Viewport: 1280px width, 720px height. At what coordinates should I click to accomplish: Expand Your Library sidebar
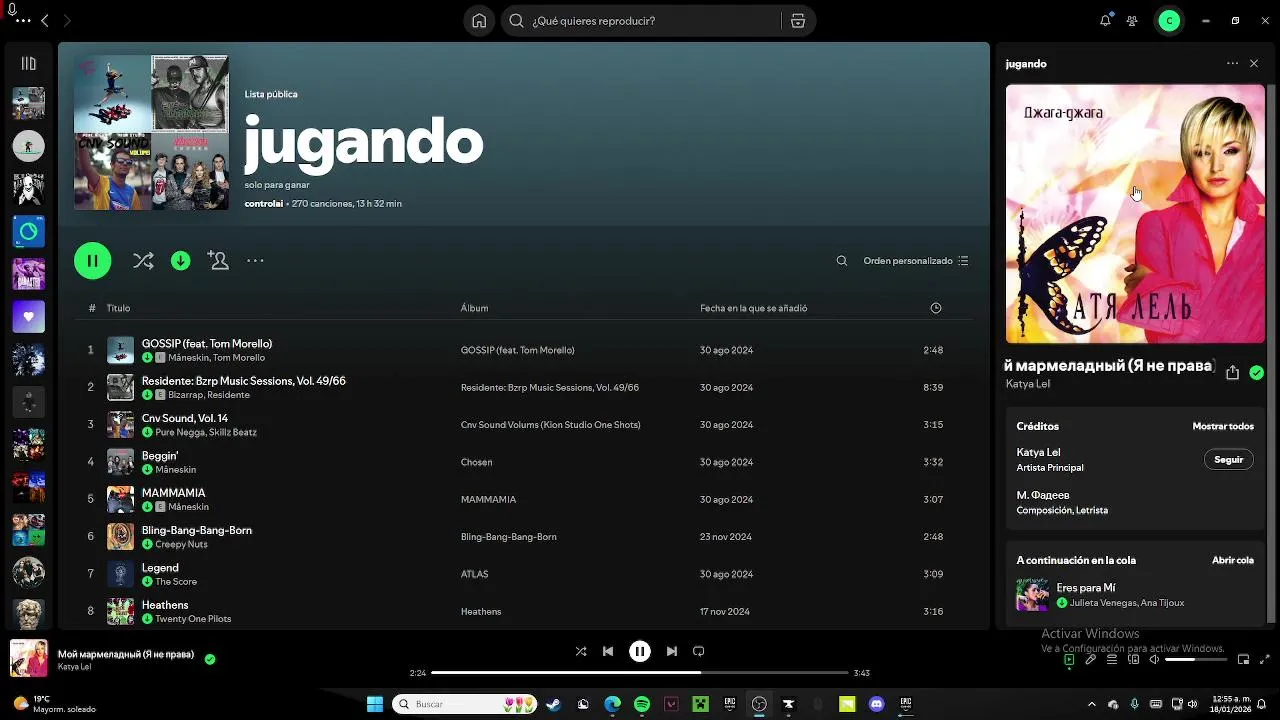tap(28, 64)
